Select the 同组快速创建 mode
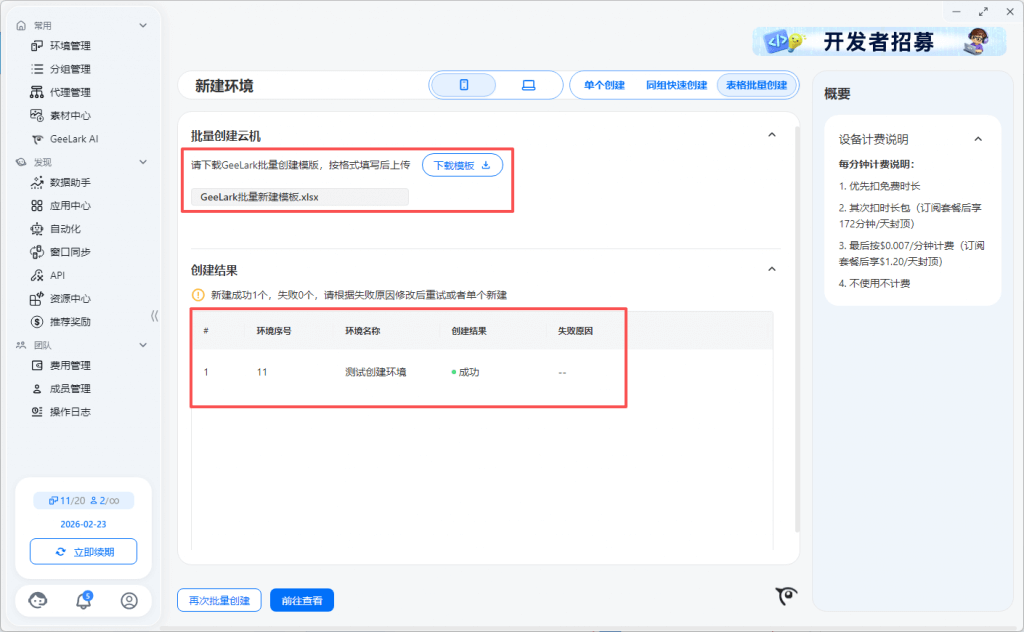 coord(676,85)
